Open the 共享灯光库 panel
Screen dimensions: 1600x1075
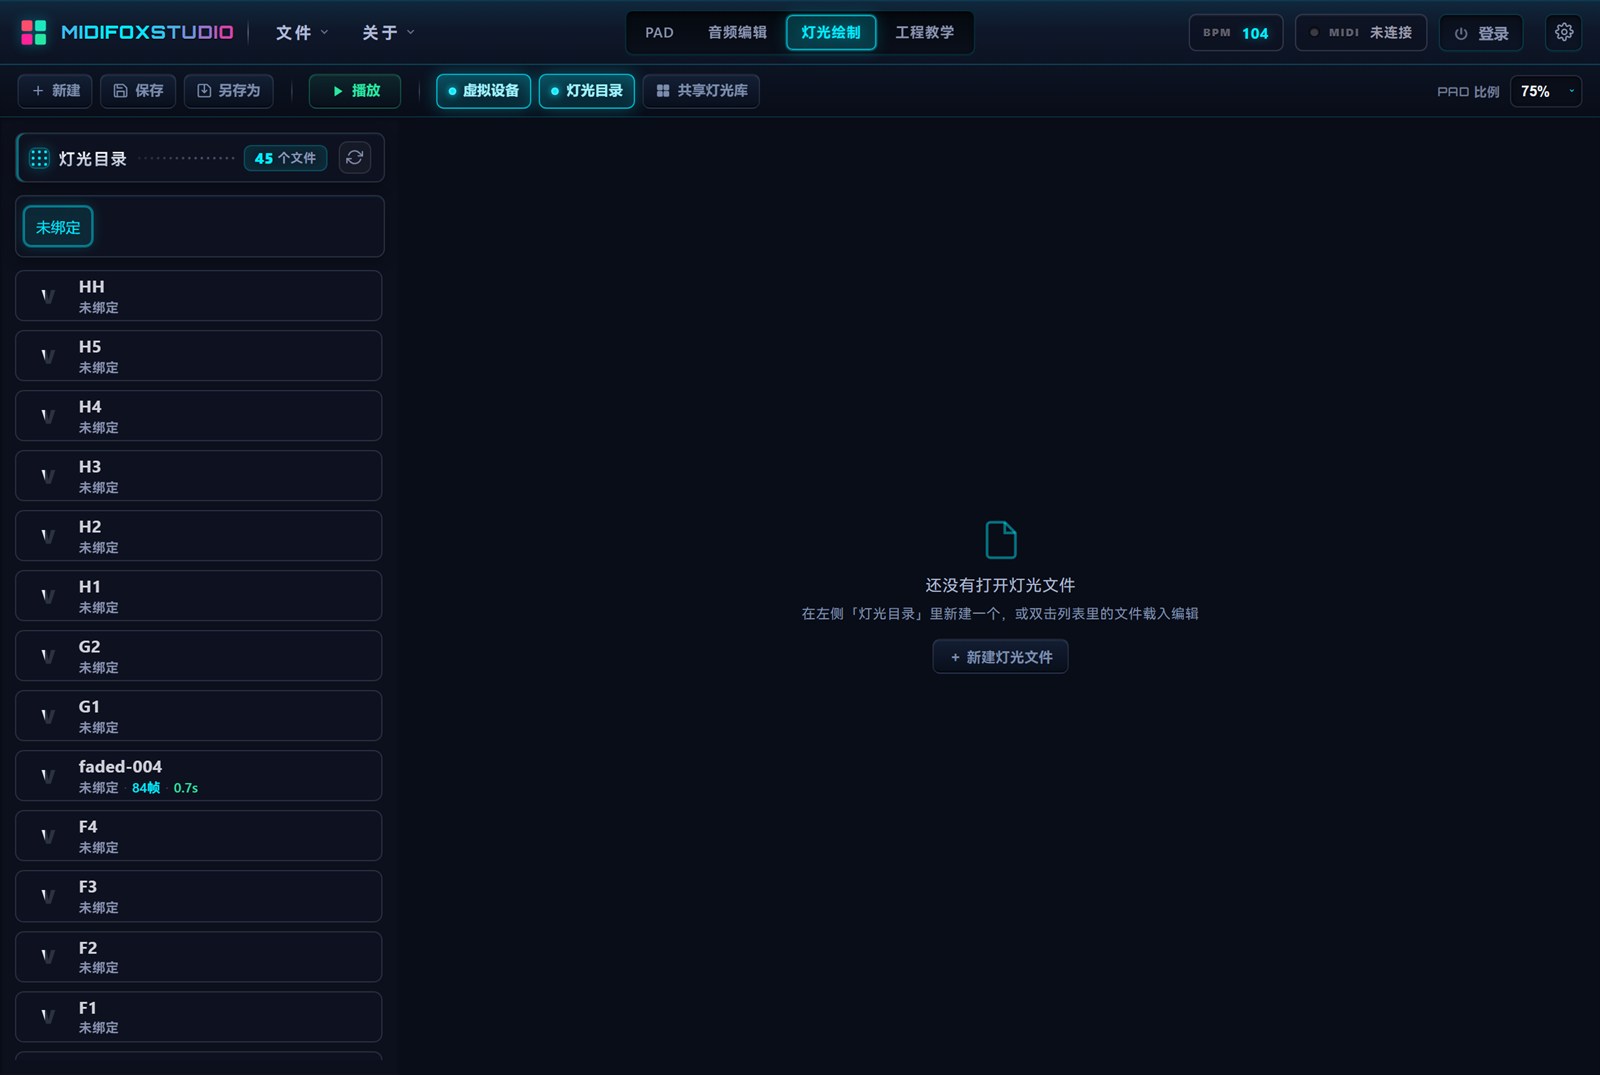[x=701, y=91]
